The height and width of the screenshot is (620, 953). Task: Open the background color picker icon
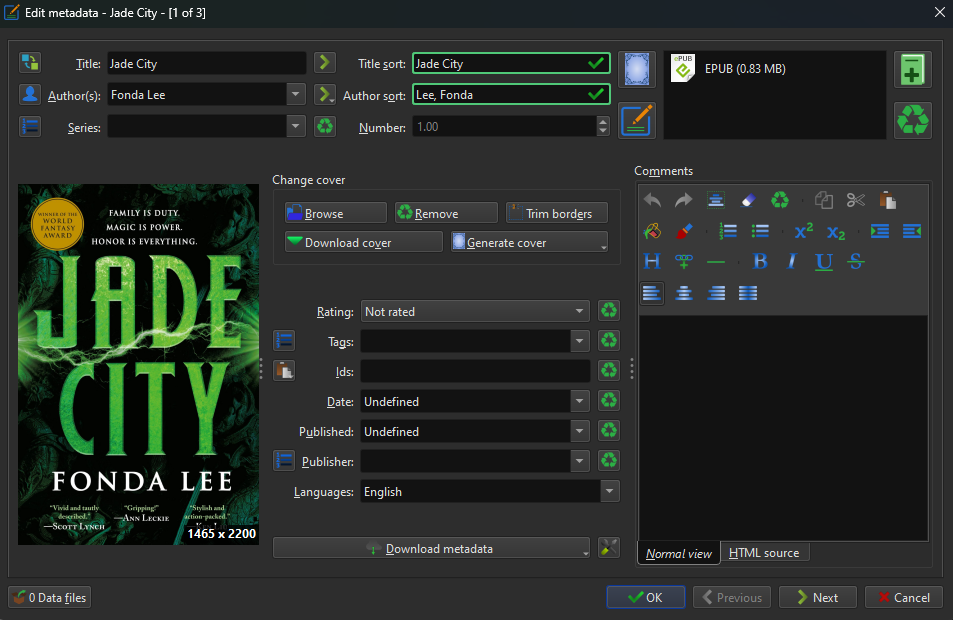(x=652, y=231)
